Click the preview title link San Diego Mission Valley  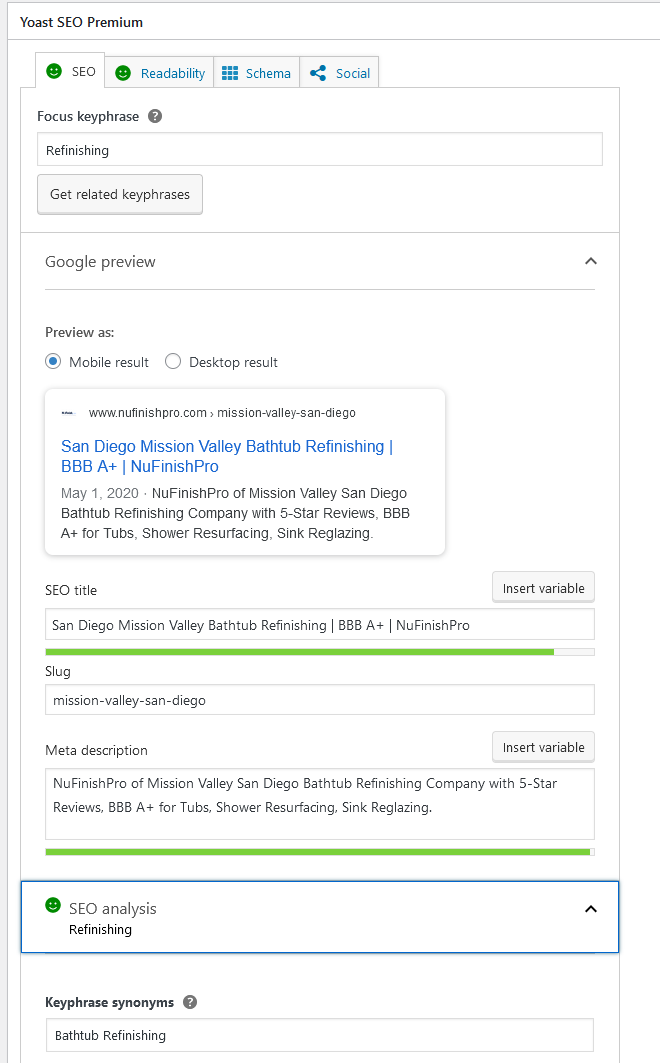coord(227,456)
